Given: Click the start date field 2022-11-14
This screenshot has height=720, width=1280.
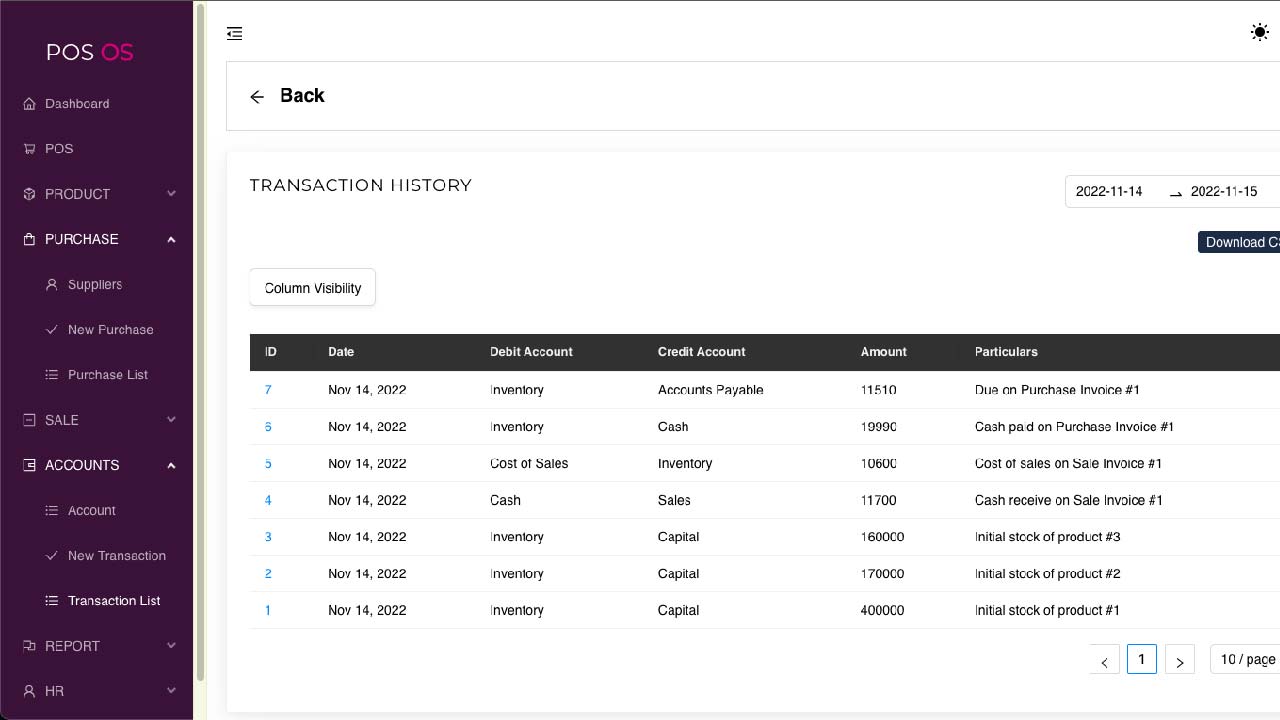Looking at the screenshot, I should click(1109, 192).
